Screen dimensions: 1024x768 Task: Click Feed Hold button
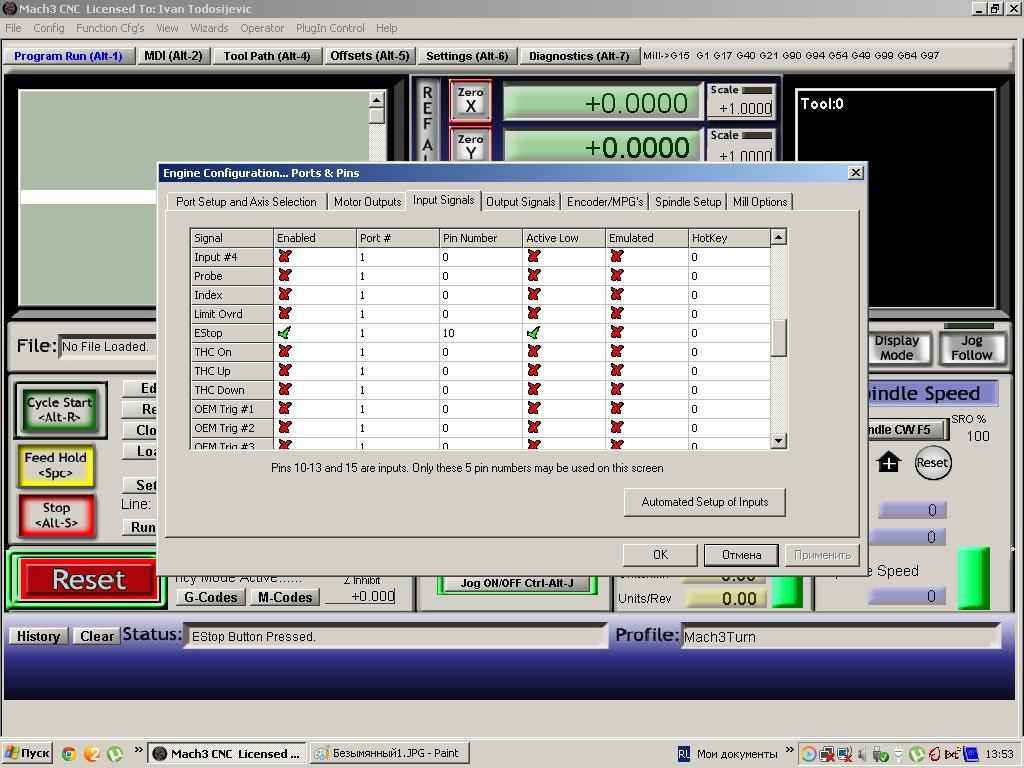coord(56,465)
